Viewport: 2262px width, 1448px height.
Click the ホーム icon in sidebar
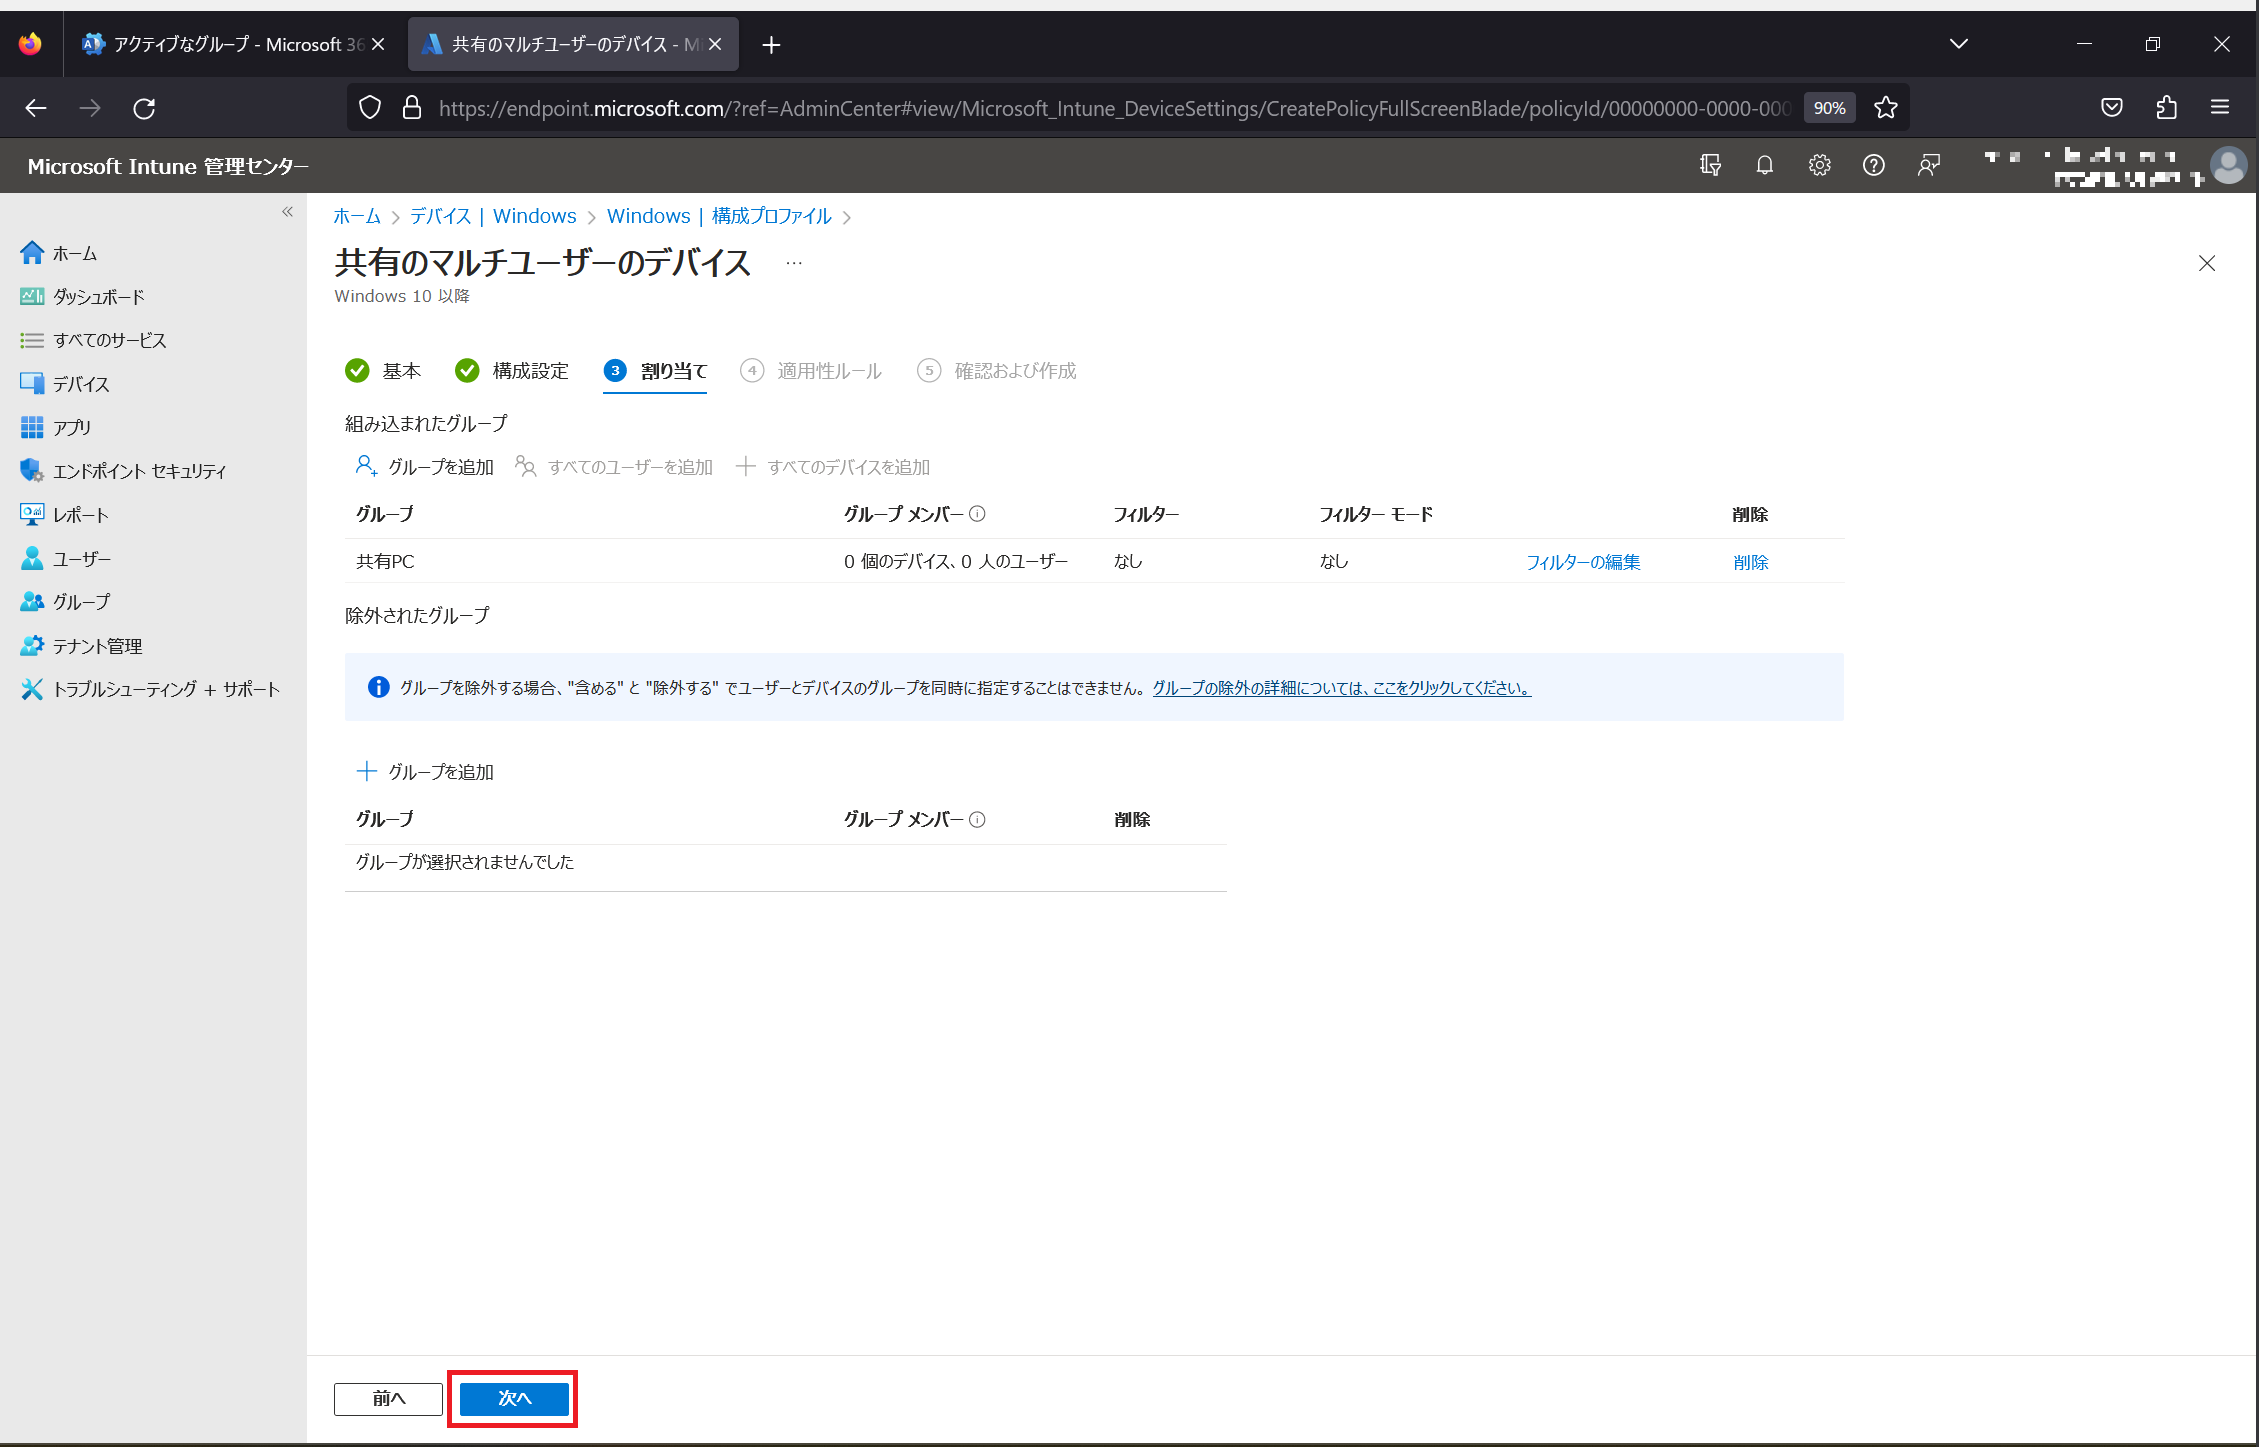(32, 253)
